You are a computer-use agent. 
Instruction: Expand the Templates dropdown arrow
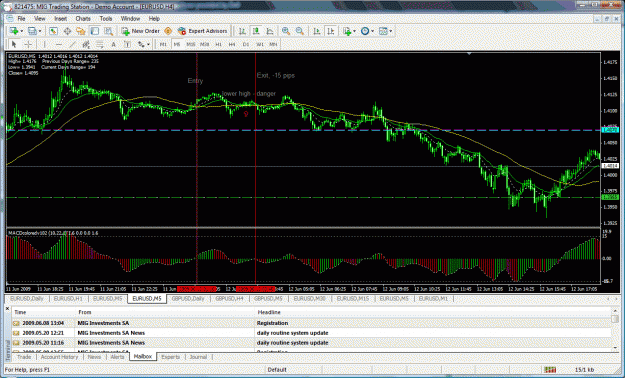(x=391, y=31)
